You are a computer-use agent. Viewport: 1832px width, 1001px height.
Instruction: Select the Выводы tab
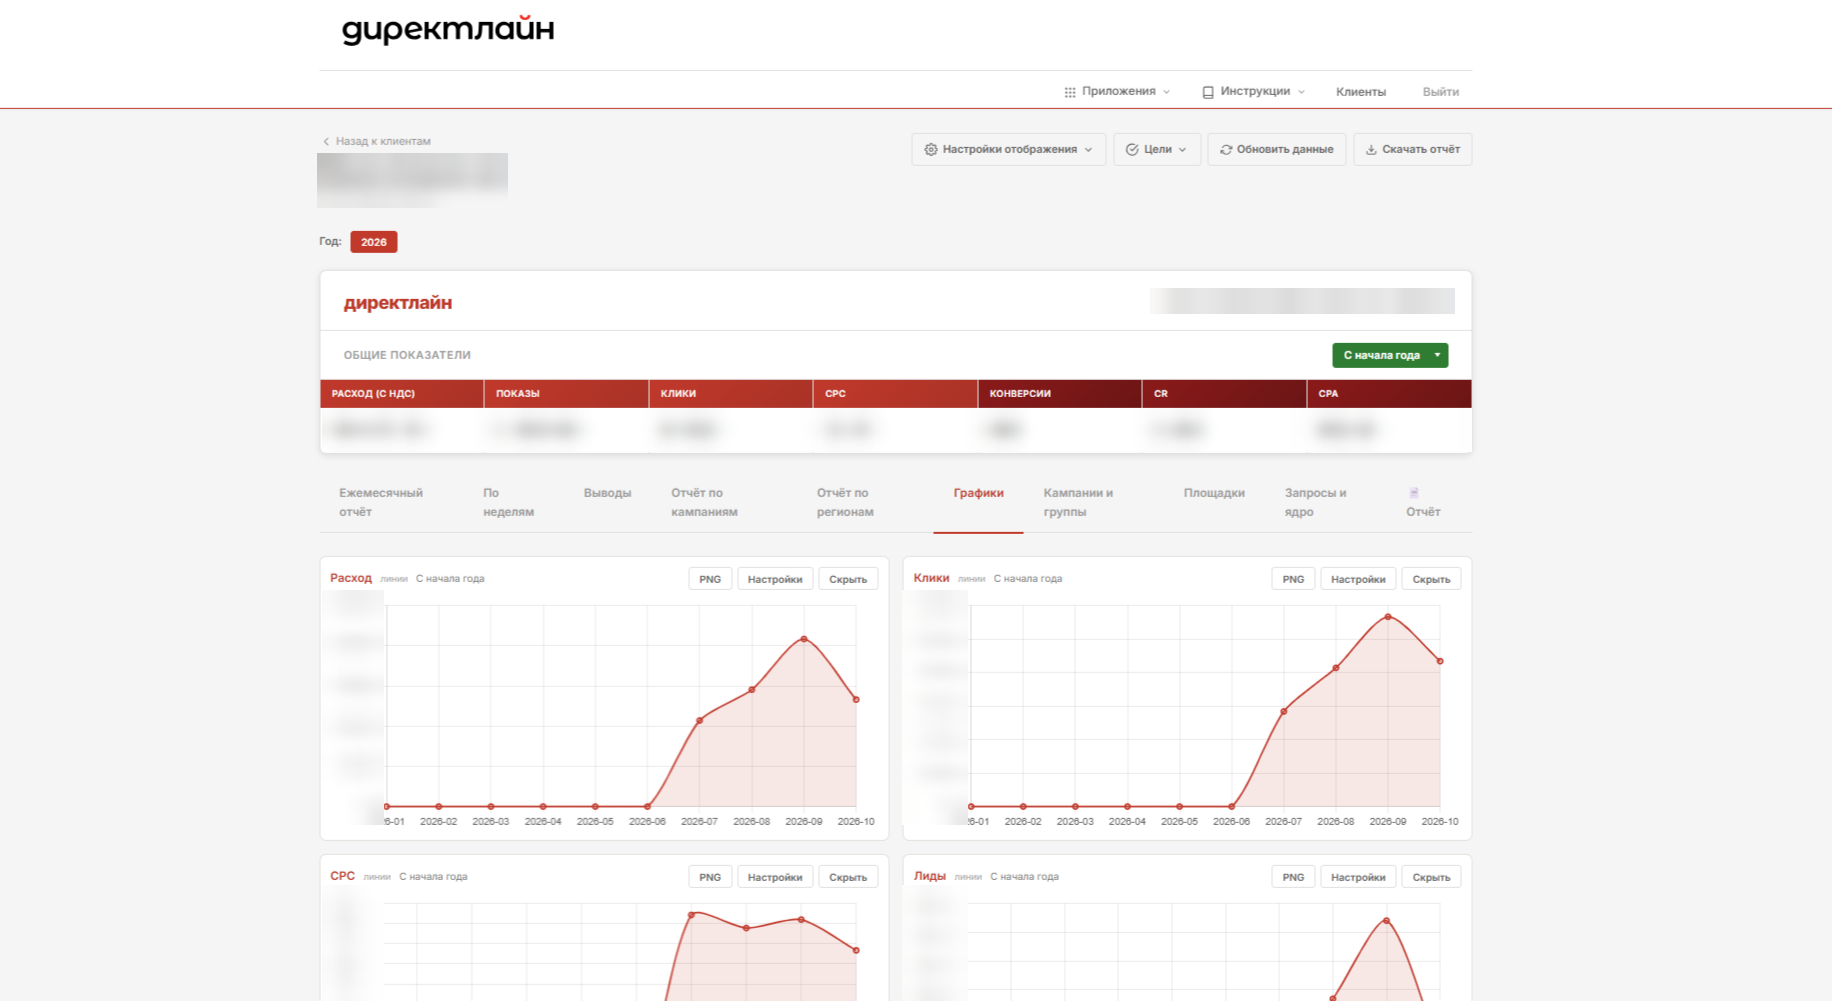click(x=607, y=493)
